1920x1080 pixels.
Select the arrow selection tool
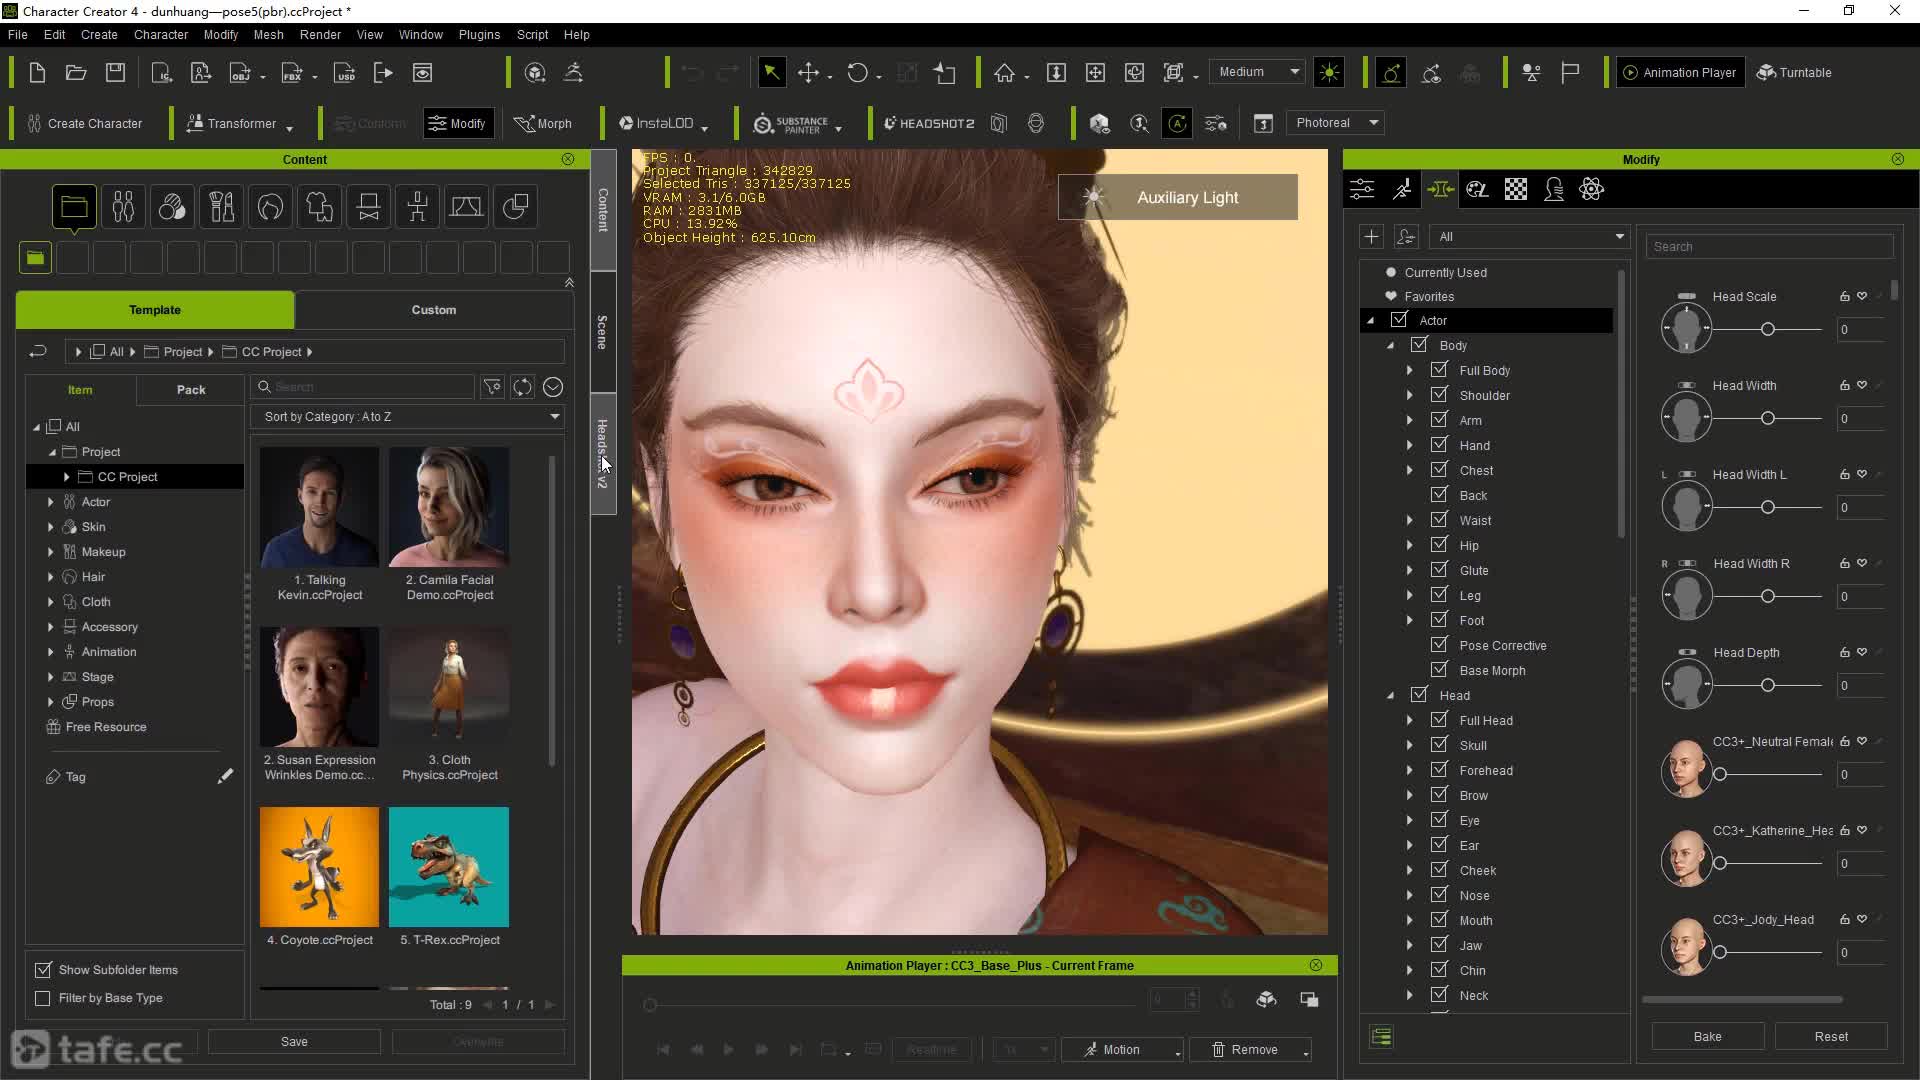(771, 72)
